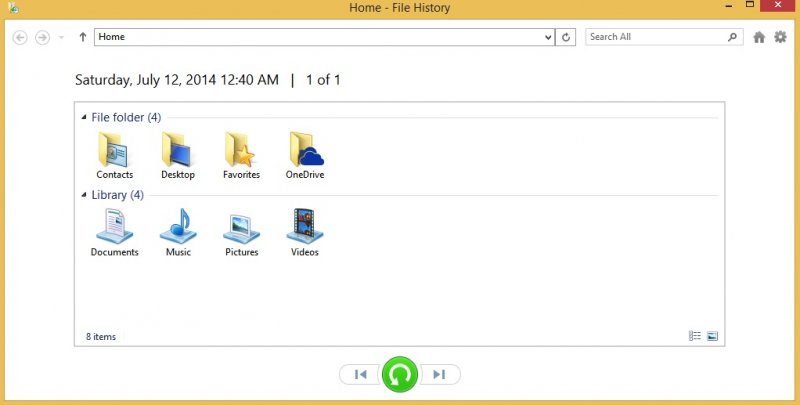Open the recent locations dropdown arrow
The image size is (800, 405).
coord(61,37)
